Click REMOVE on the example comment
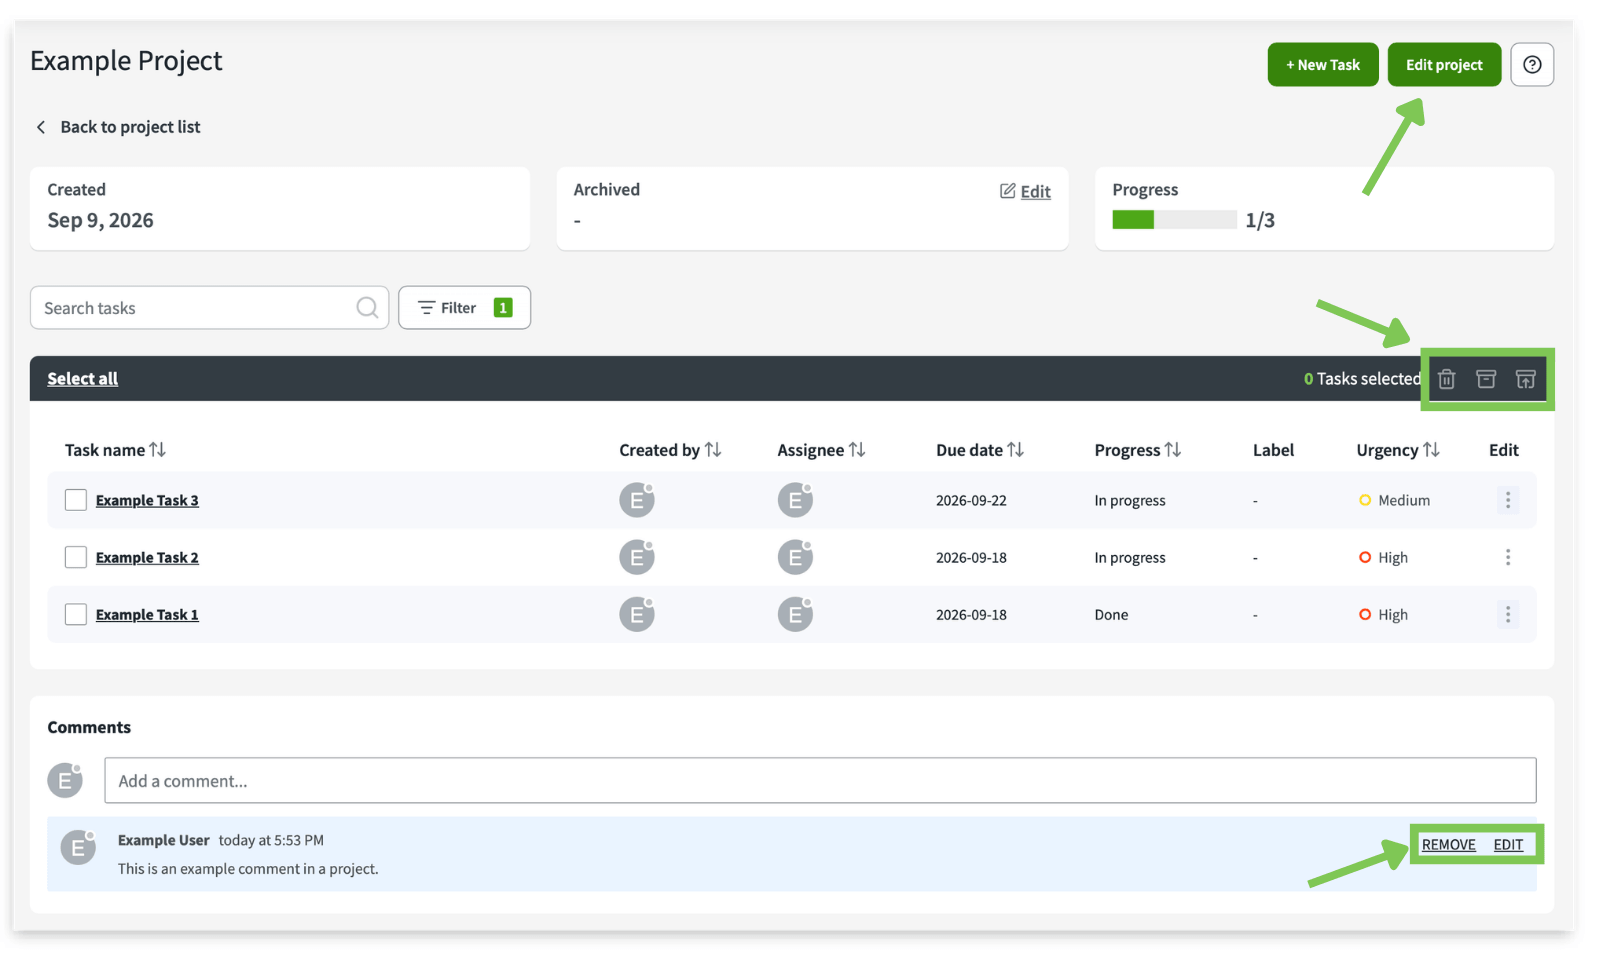The image size is (1600, 974). coord(1448,845)
